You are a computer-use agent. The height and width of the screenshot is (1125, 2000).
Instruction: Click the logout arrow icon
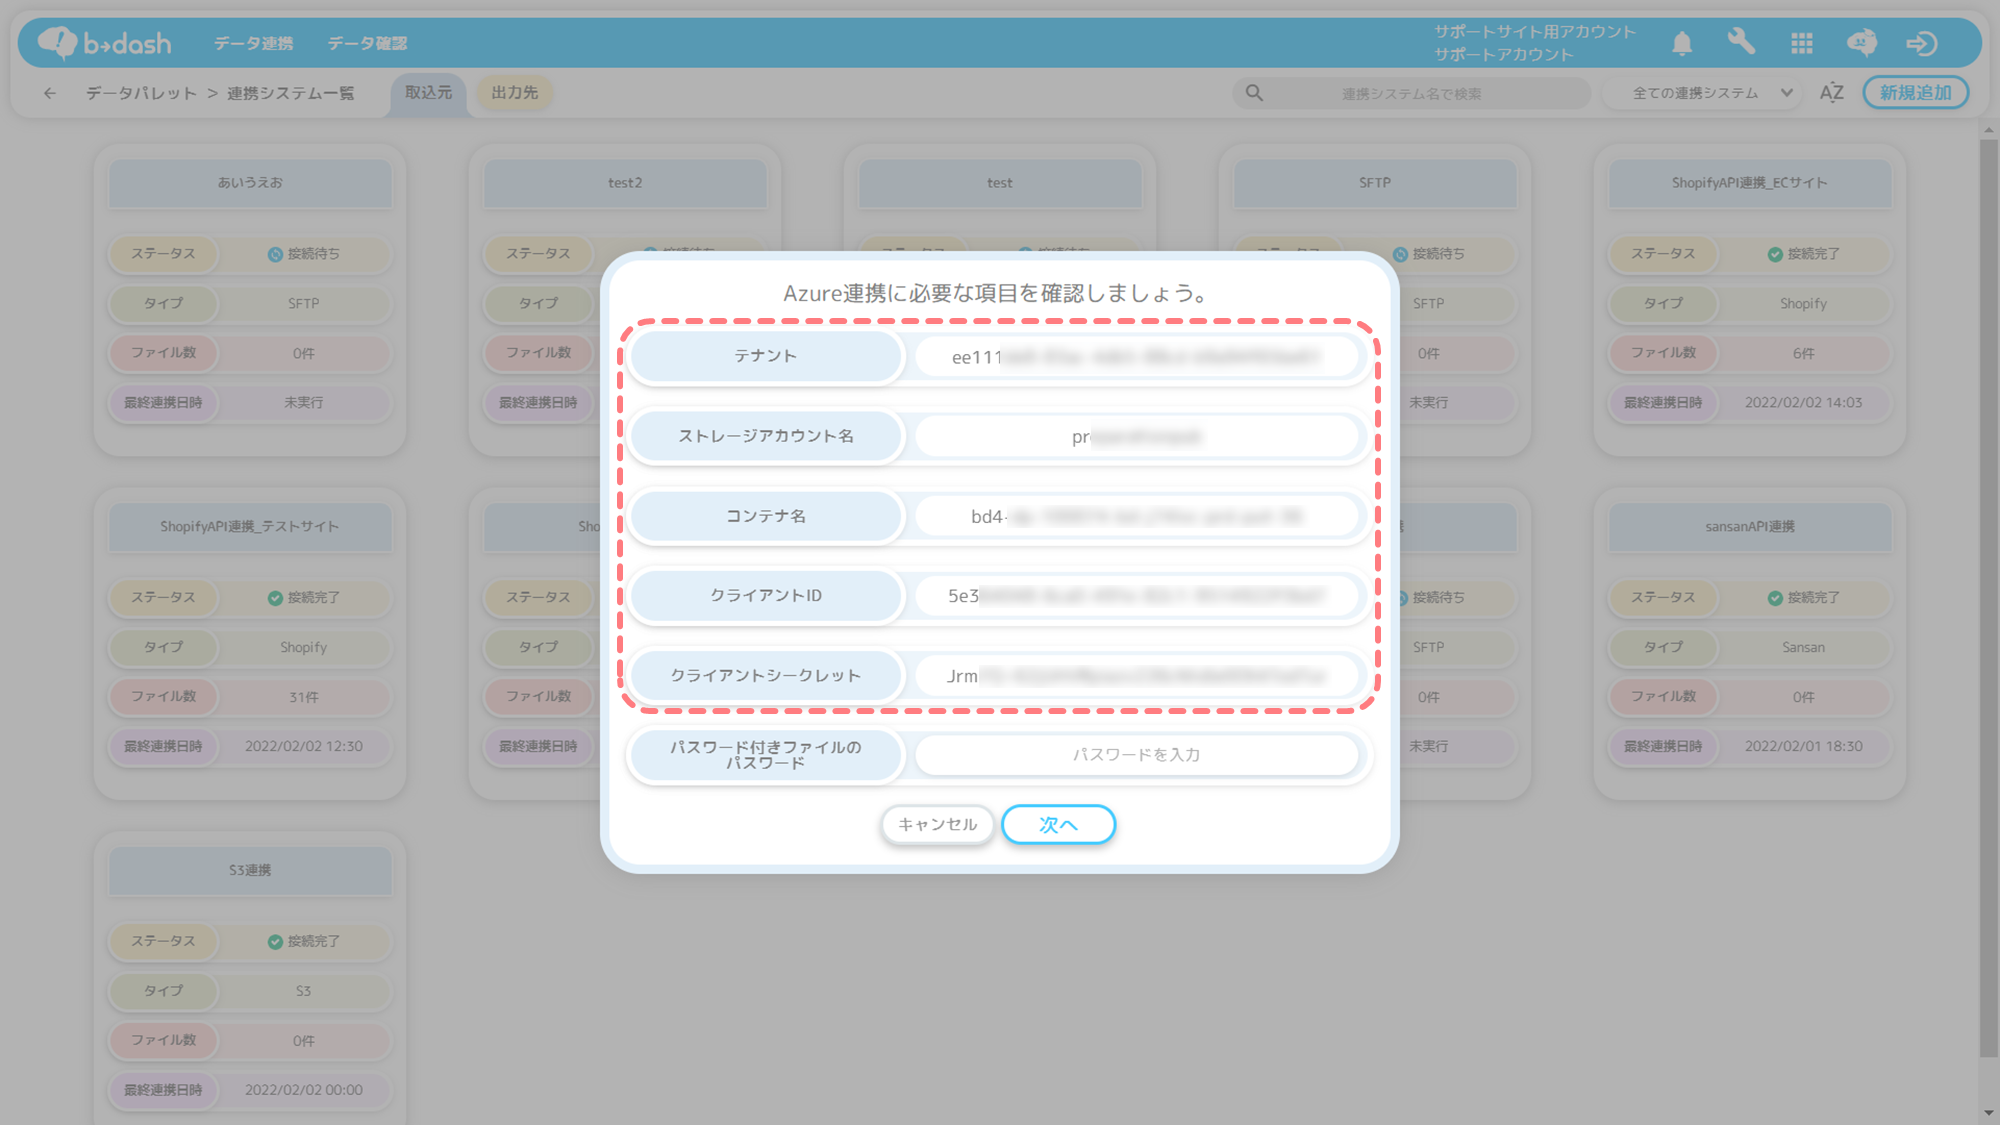tap(1922, 43)
